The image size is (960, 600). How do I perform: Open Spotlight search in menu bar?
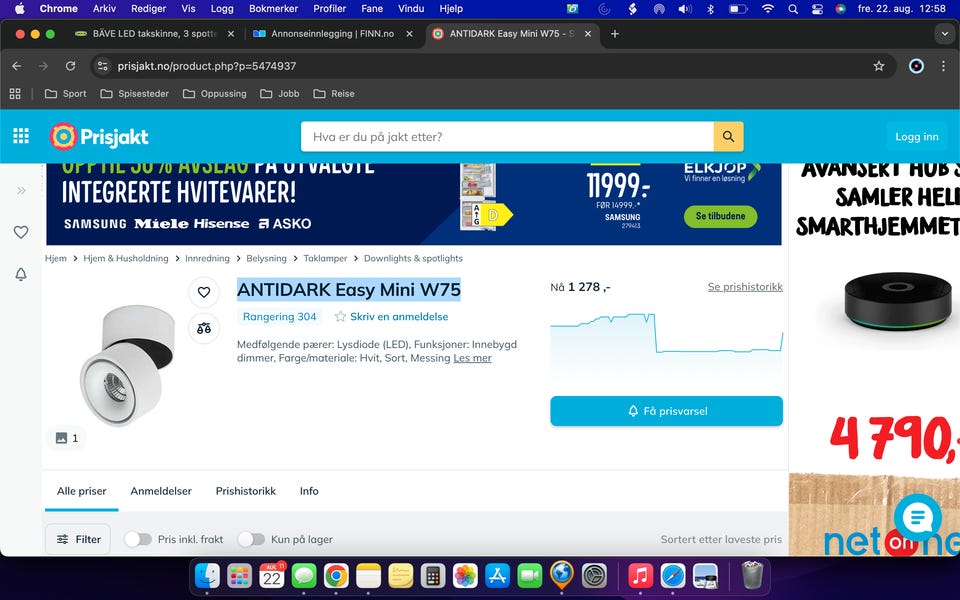793,9
